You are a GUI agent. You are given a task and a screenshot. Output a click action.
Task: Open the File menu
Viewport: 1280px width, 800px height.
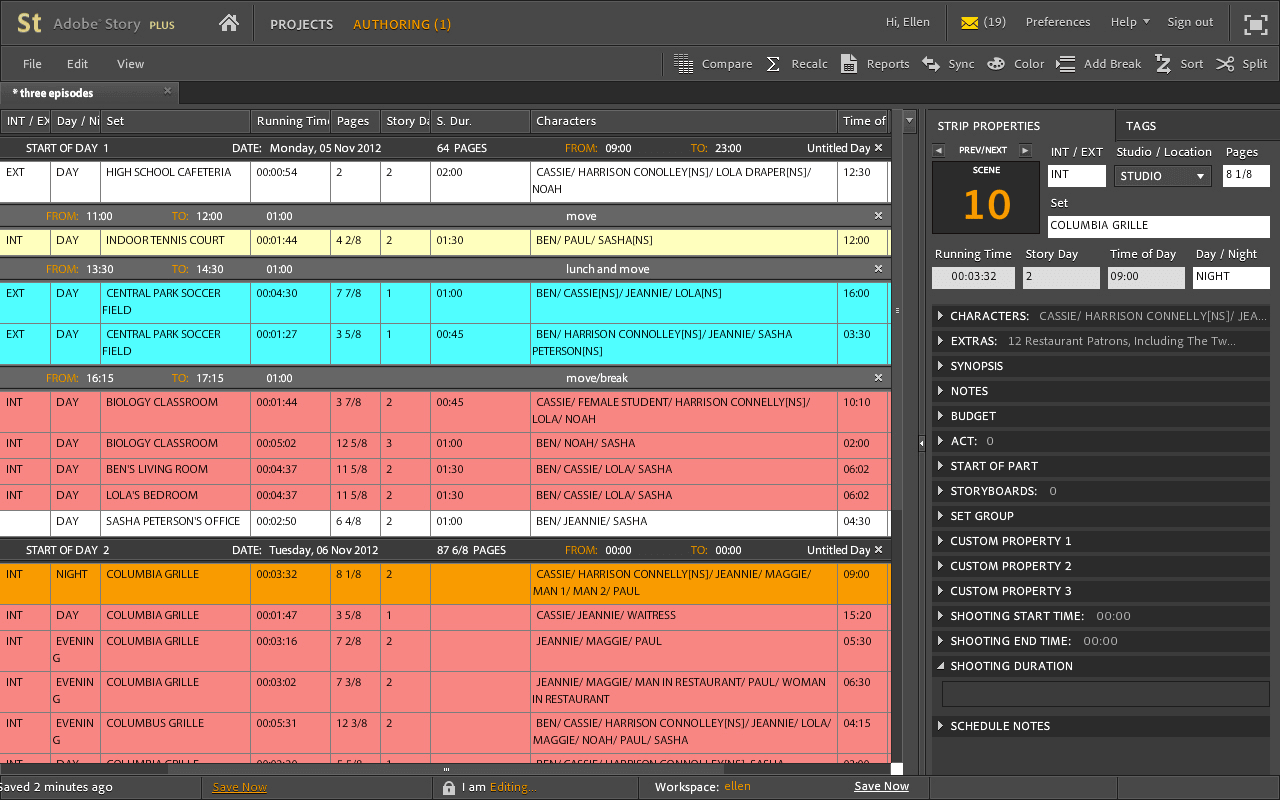click(x=32, y=64)
